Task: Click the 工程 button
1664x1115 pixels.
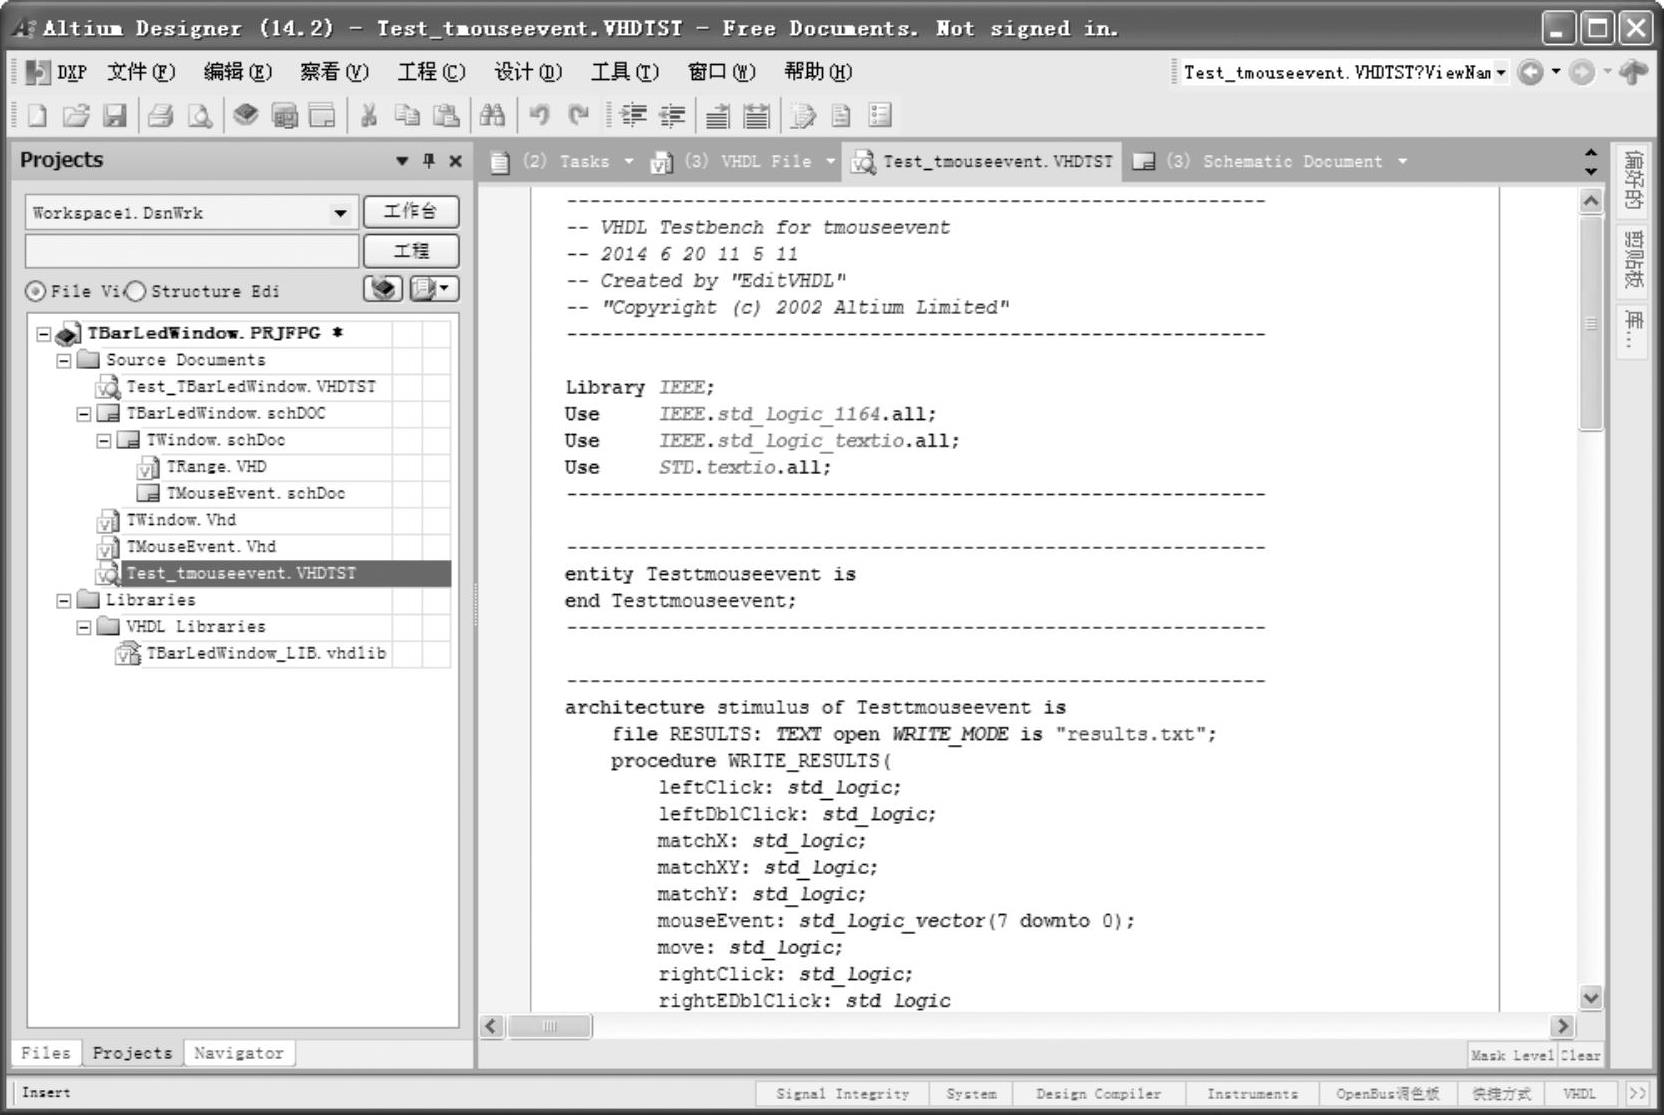Action: [411, 251]
